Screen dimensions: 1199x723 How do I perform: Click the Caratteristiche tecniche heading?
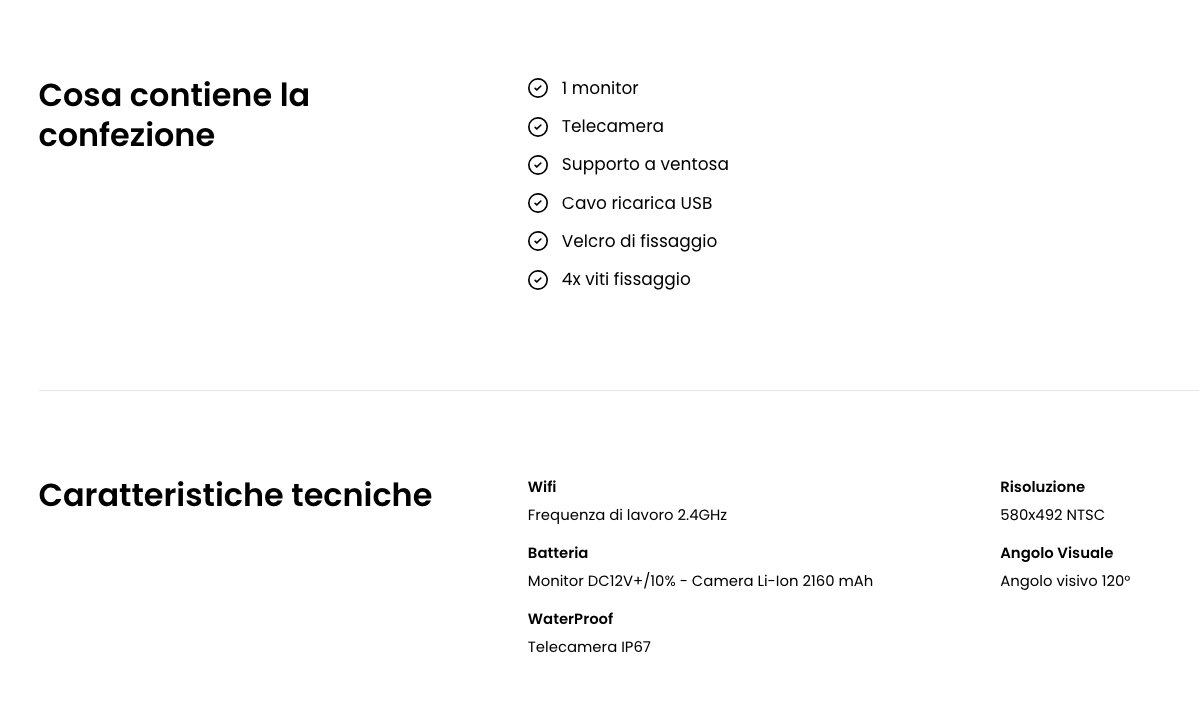pyautogui.click(x=235, y=495)
